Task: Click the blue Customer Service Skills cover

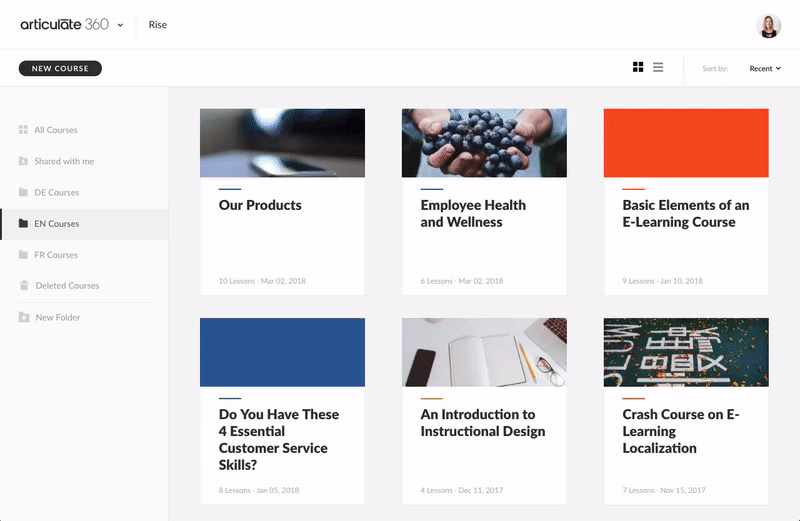Action: point(282,352)
